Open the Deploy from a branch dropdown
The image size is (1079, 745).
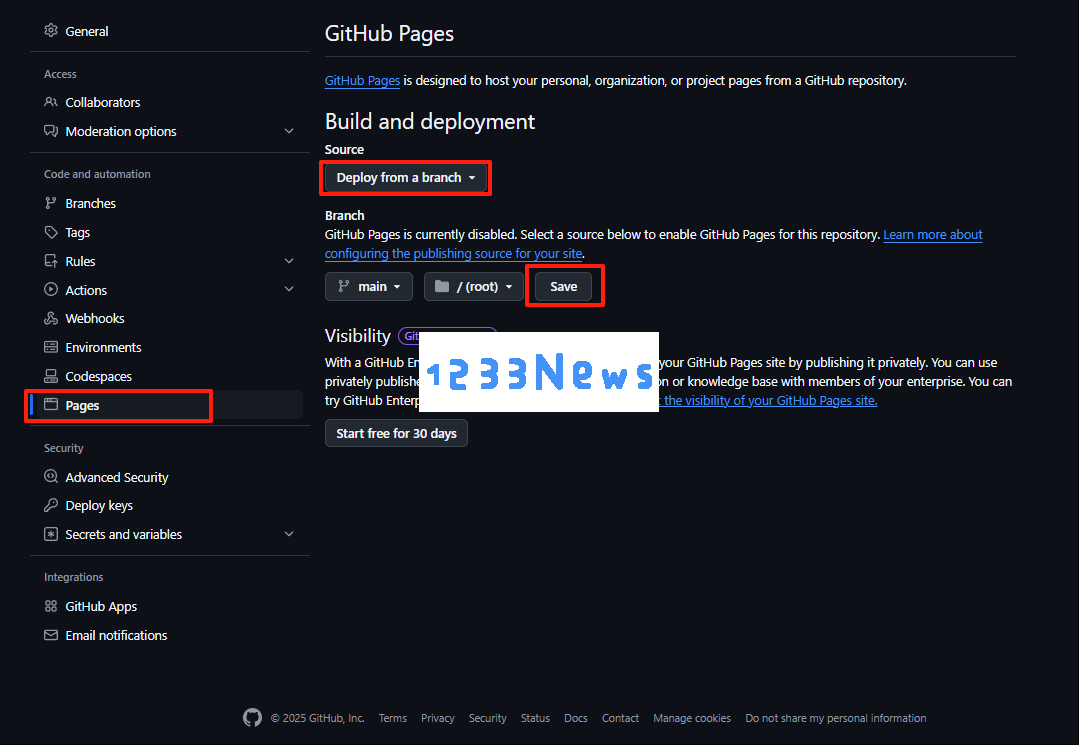(406, 177)
